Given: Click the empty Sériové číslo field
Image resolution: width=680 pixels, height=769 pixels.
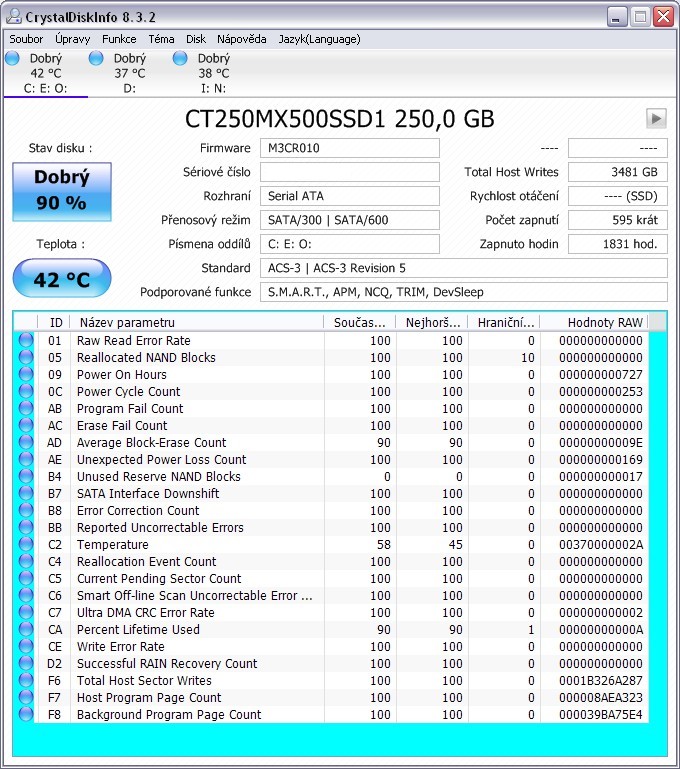Looking at the screenshot, I should coord(350,172).
